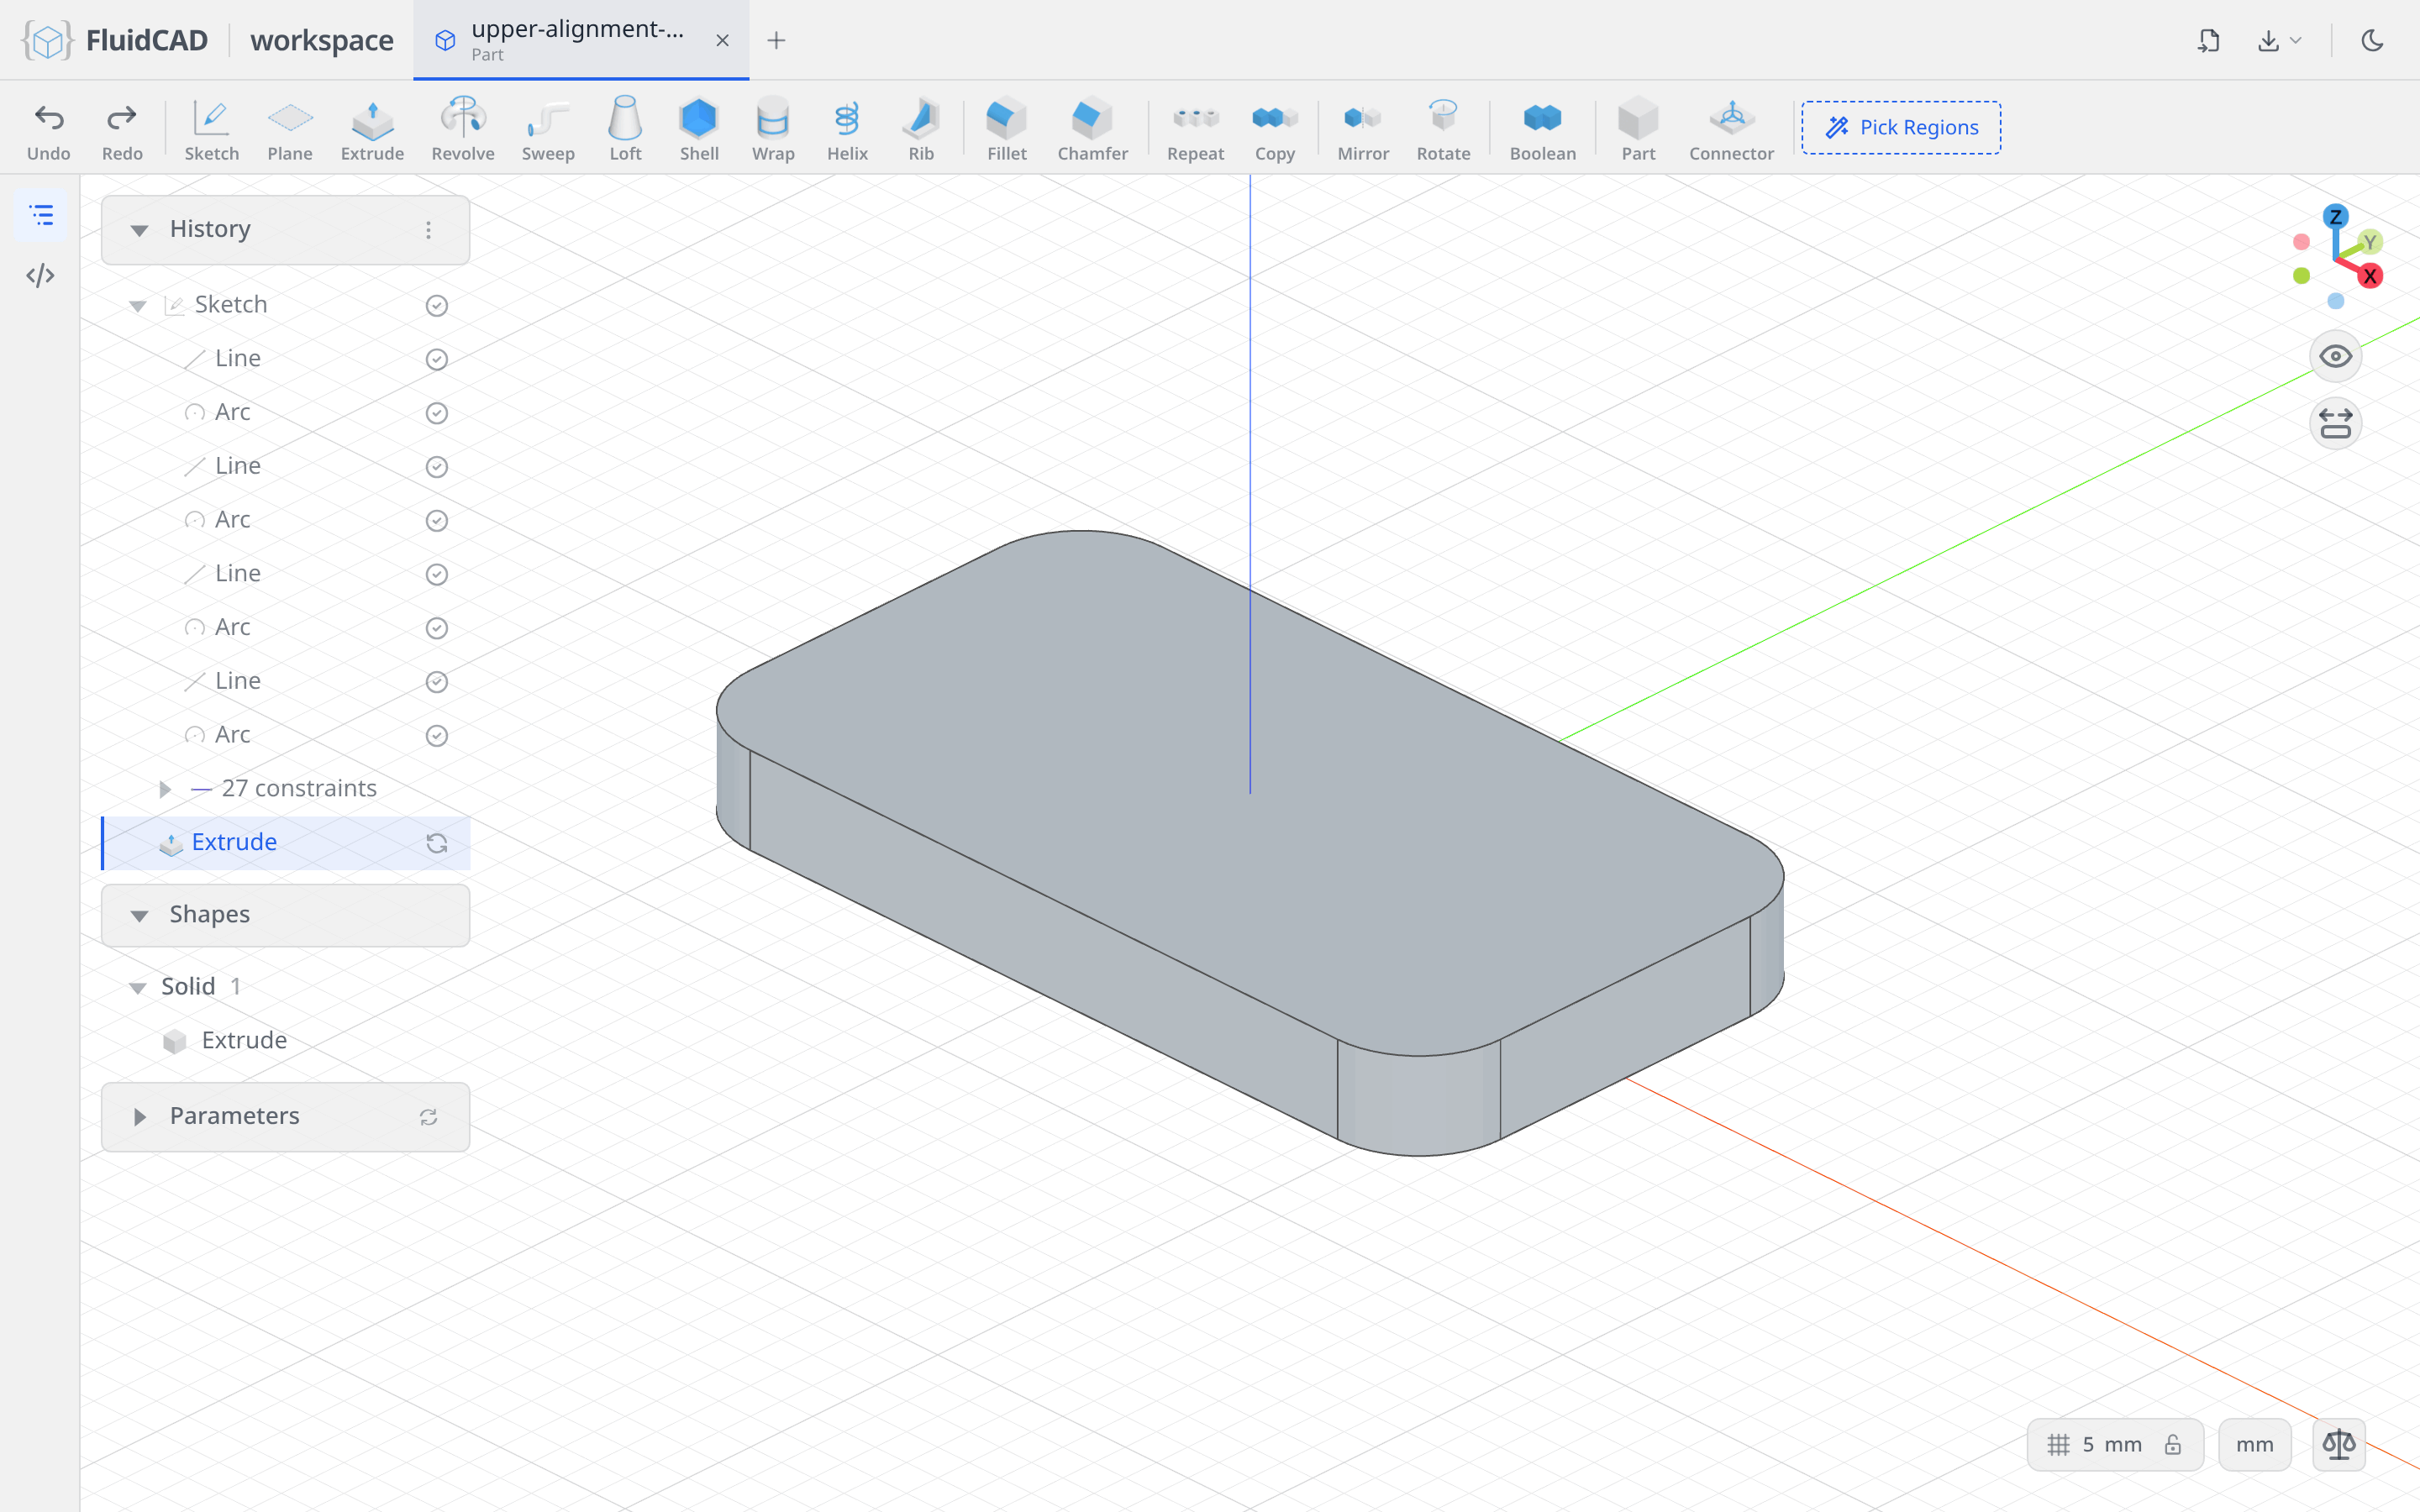Open a new tab with plus
This screenshot has height=1512, width=2420.
pos(776,40)
